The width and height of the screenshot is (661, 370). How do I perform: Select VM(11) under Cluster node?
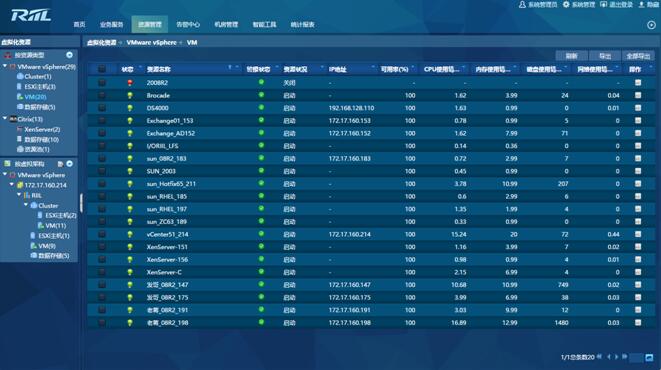[x=56, y=225]
